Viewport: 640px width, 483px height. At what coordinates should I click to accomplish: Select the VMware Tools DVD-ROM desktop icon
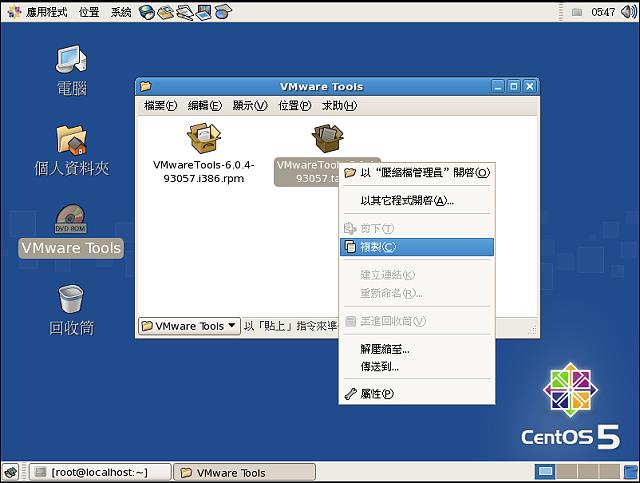tap(71, 219)
